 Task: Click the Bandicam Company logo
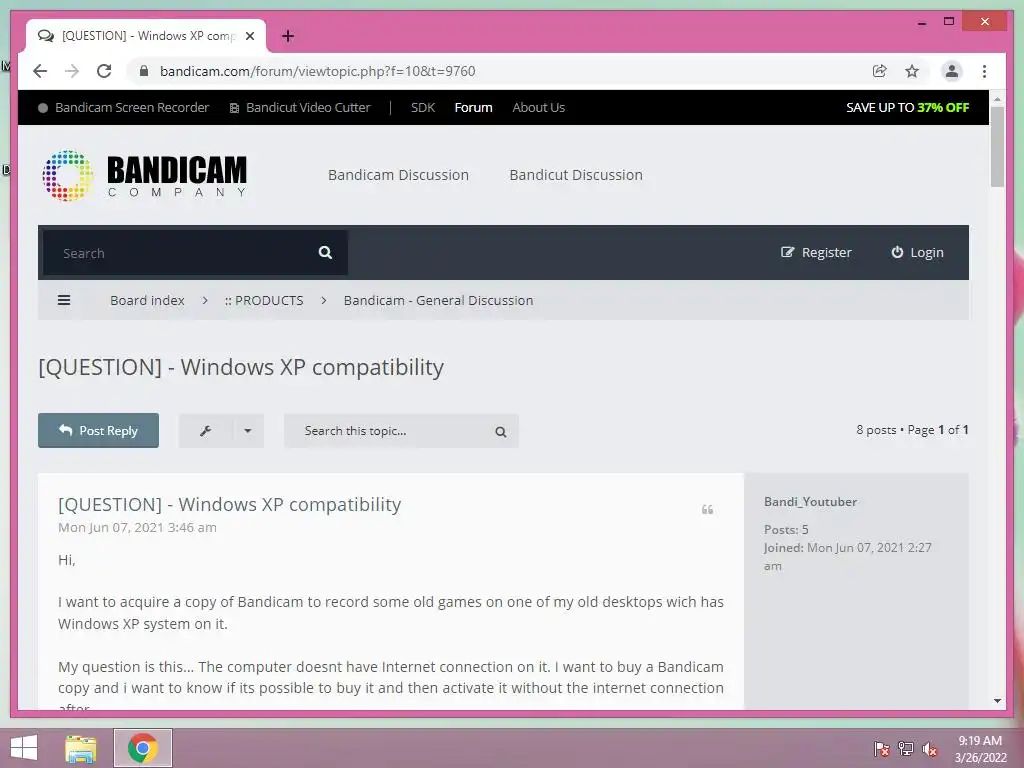tap(144, 175)
